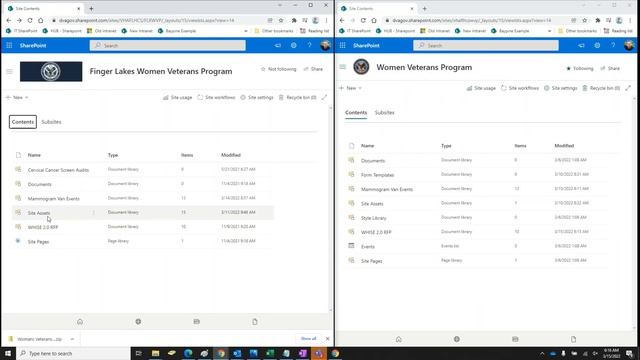640x360 pixels.
Task: Open Chrome menu in right browser
Action: (630, 20)
